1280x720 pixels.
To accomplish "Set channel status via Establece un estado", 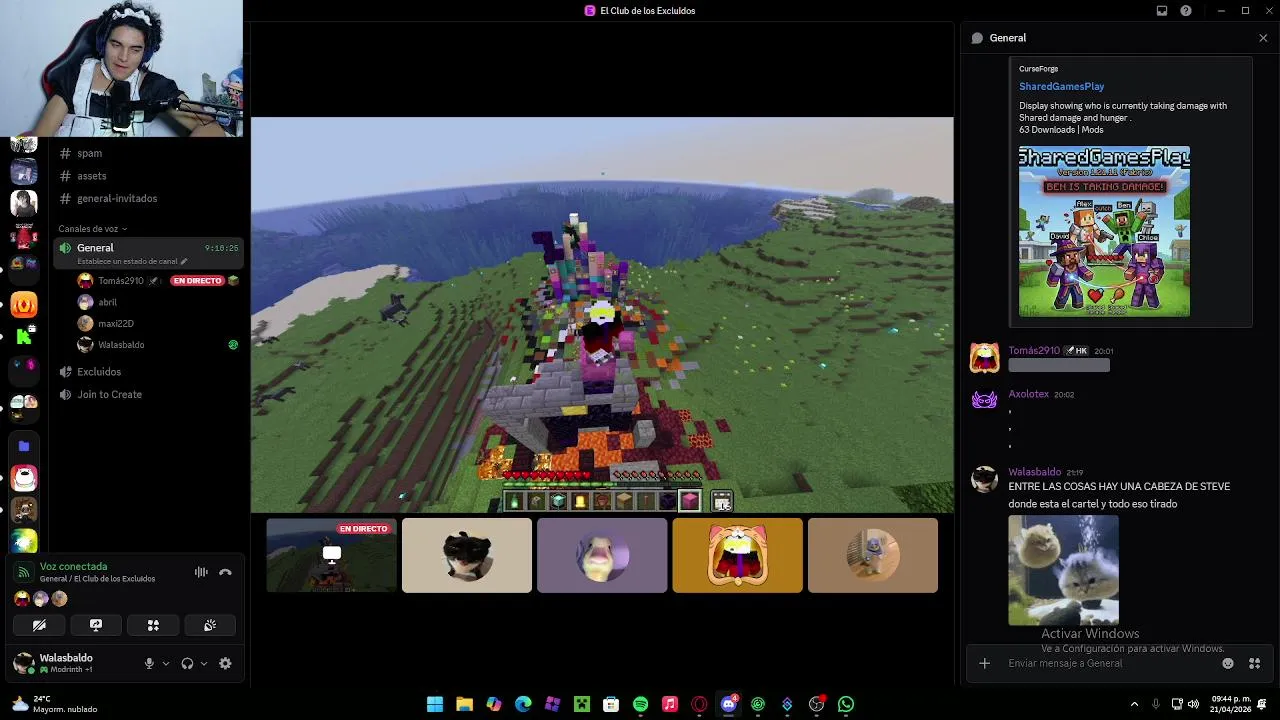I will (132, 261).
